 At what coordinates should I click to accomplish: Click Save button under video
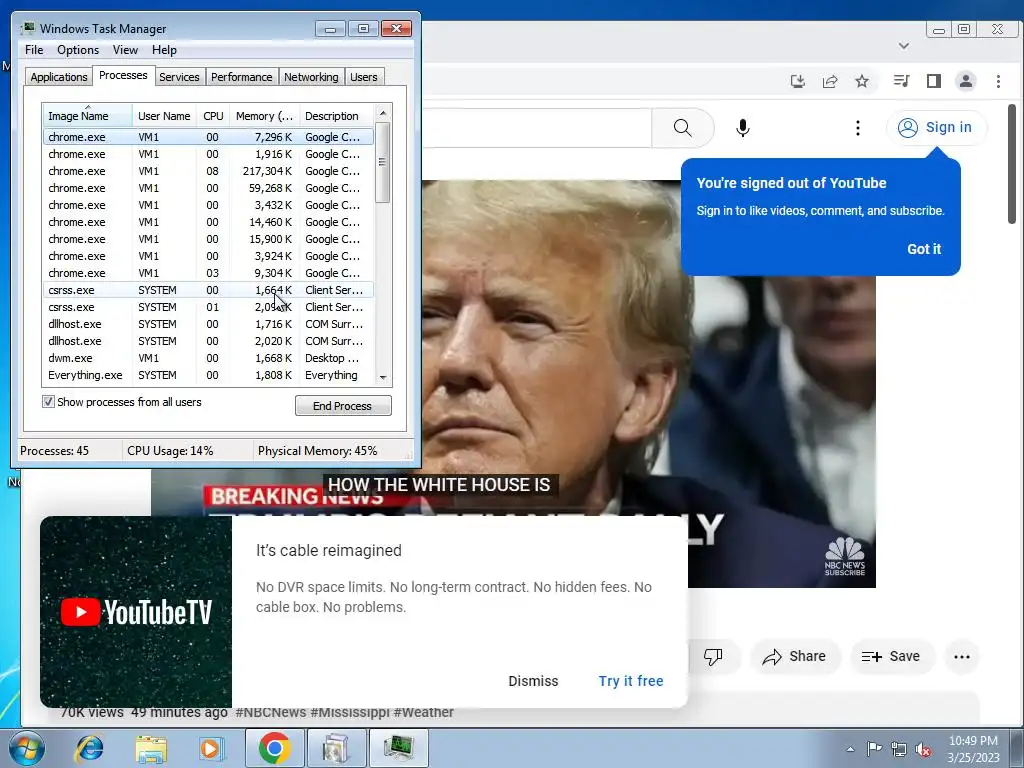[x=891, y=656]
